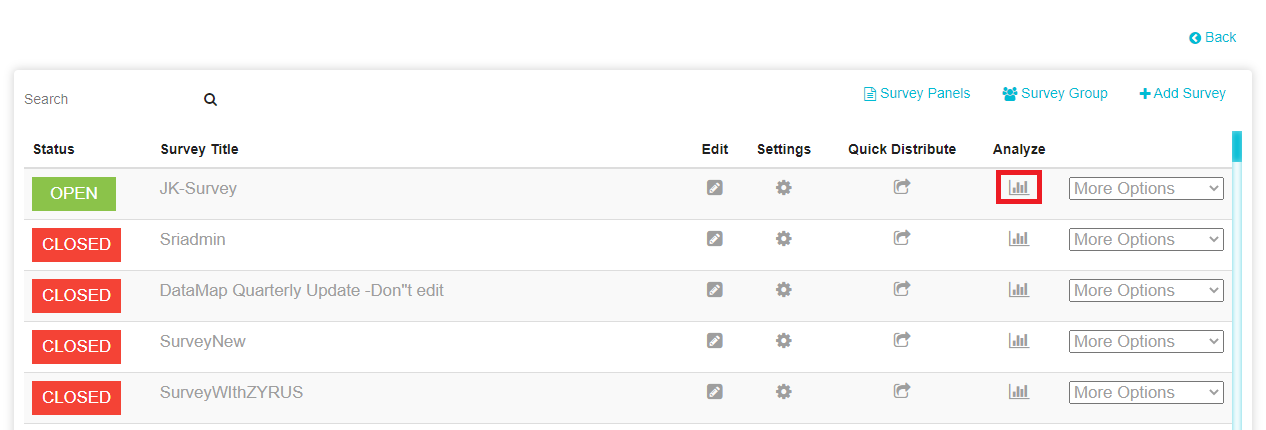Edit the DataMap Quarterly Update survey
This screenshot has width=1266, height=430.
click(x=714, y=289)
